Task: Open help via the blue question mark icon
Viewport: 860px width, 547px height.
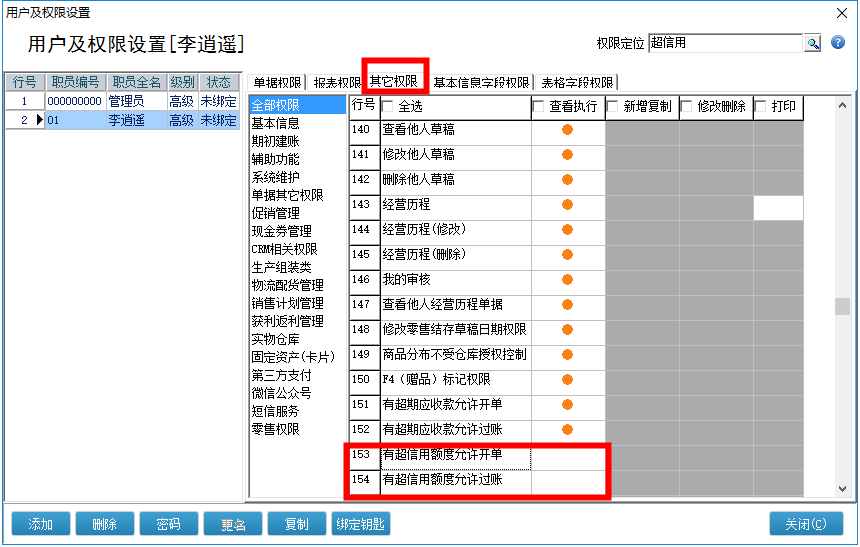Action: [x=838, y=43]
